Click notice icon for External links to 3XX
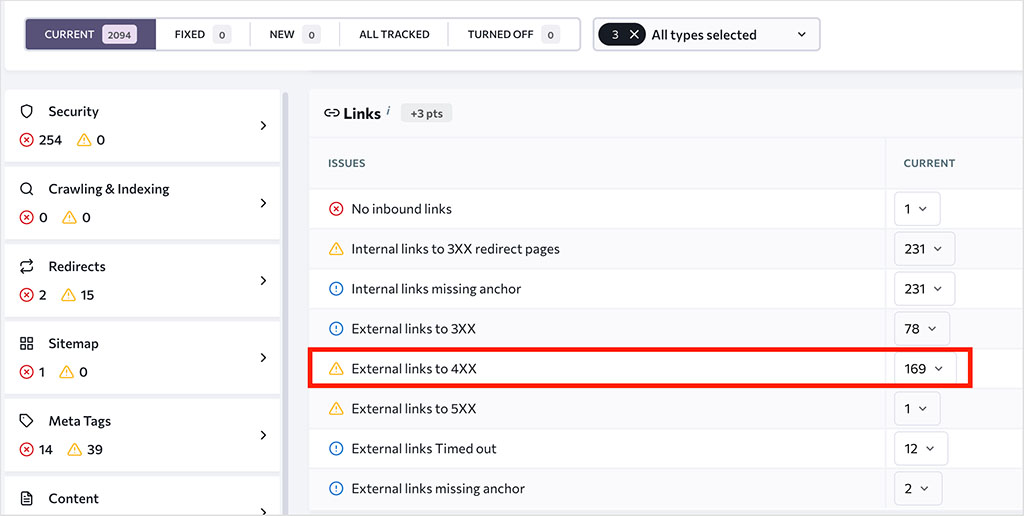The width and height of the screenshot is (1024, 516). [336, 329]
